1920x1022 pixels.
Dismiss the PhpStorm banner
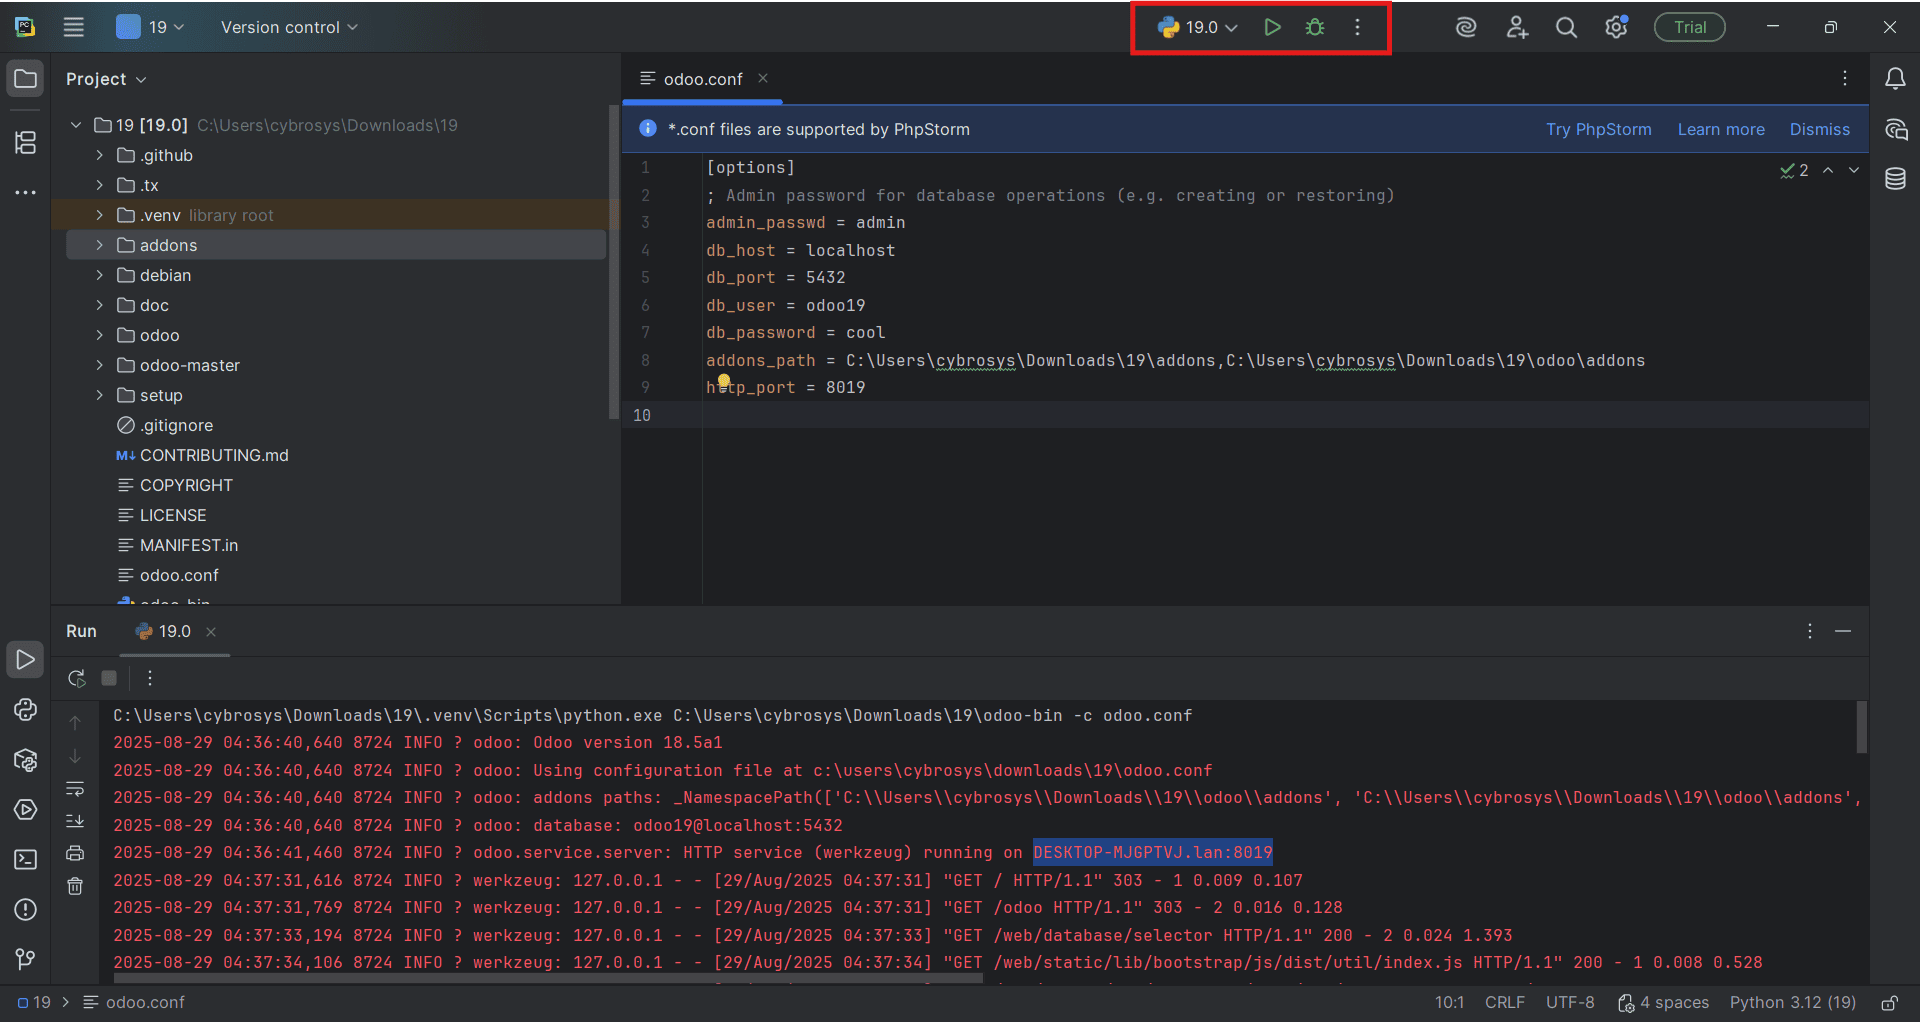tap(1819, 129)
